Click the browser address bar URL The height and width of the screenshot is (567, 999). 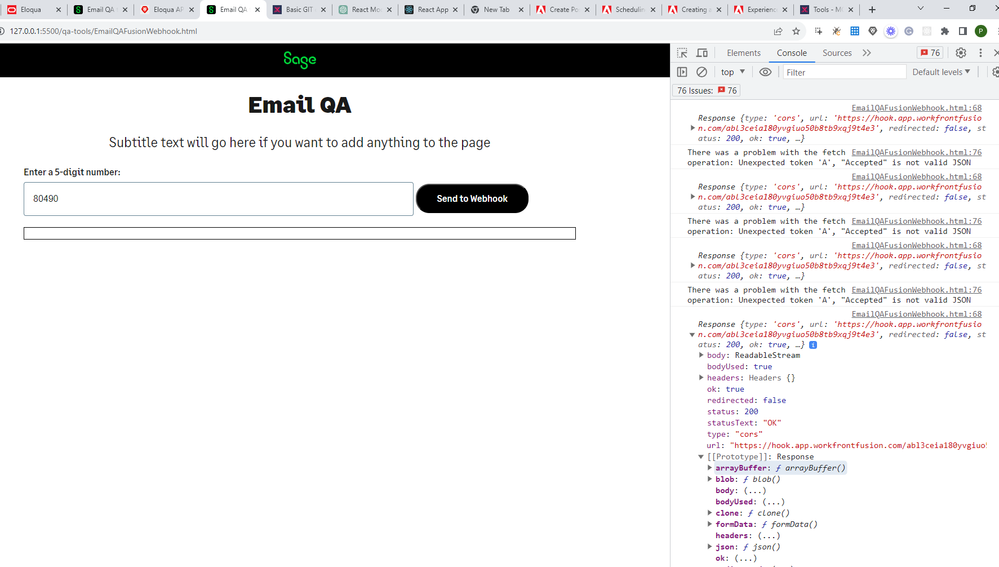click(x=103, y=31)
